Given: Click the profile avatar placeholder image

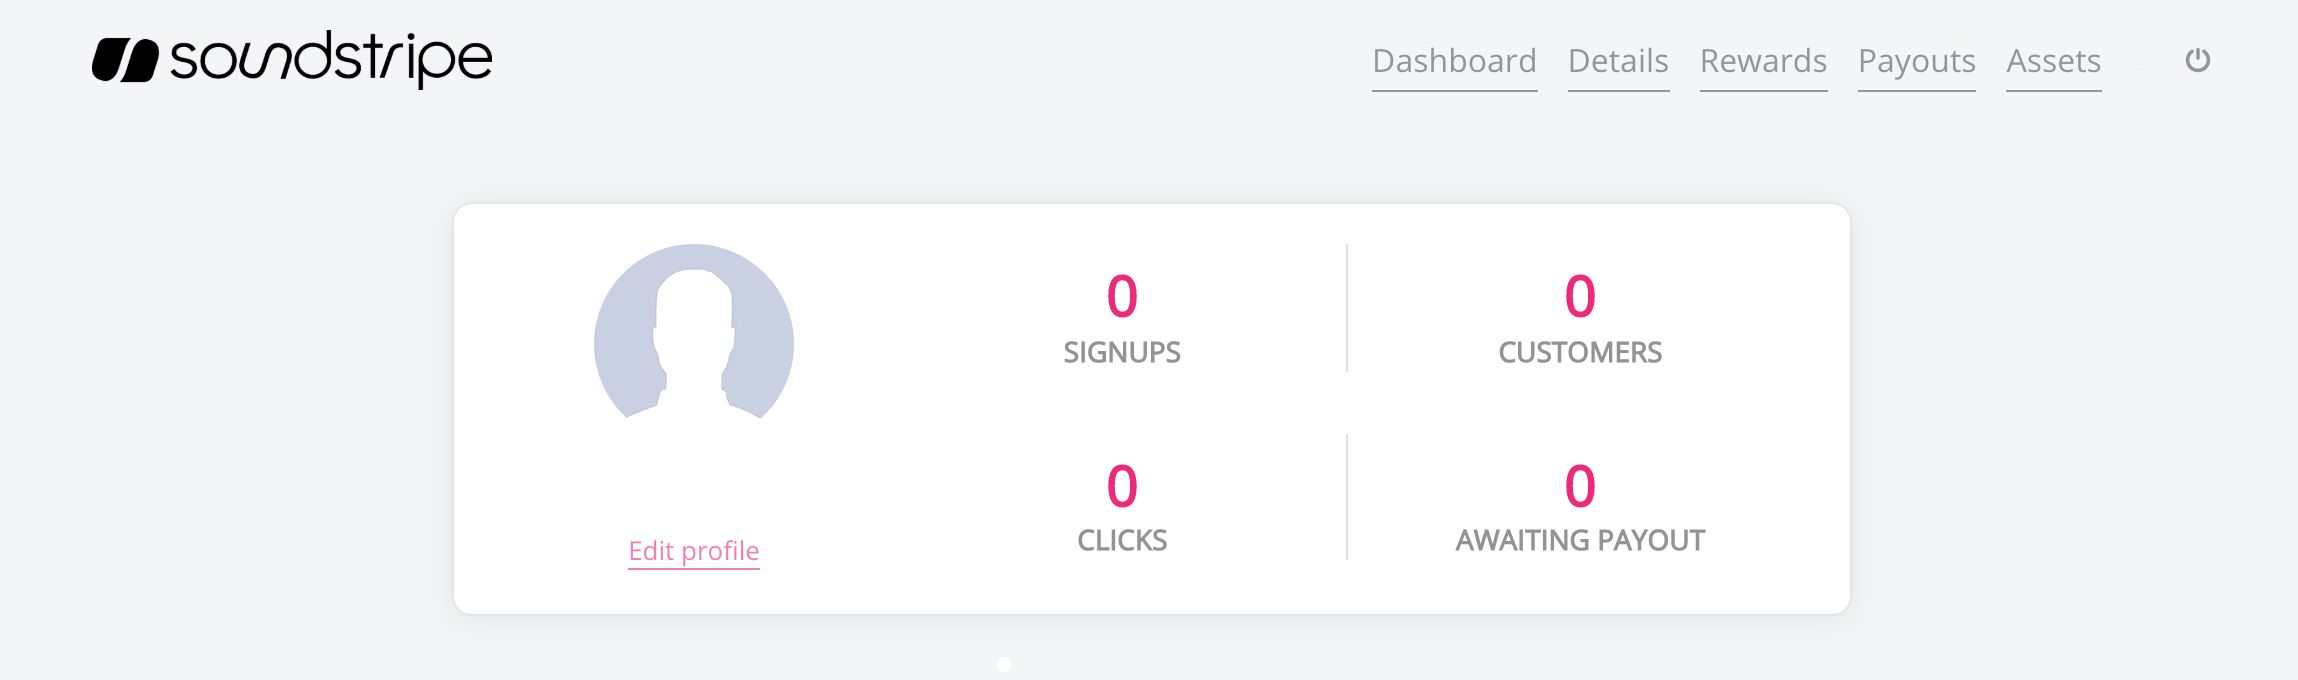Looking at the screenshot, I should (694, 332).
